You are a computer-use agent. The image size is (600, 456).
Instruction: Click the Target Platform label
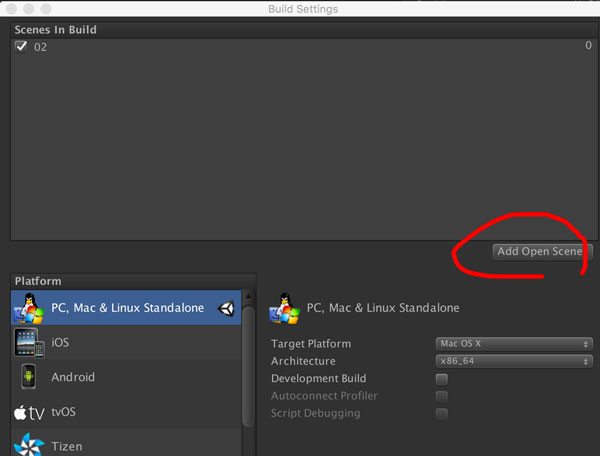coord(311,344)
